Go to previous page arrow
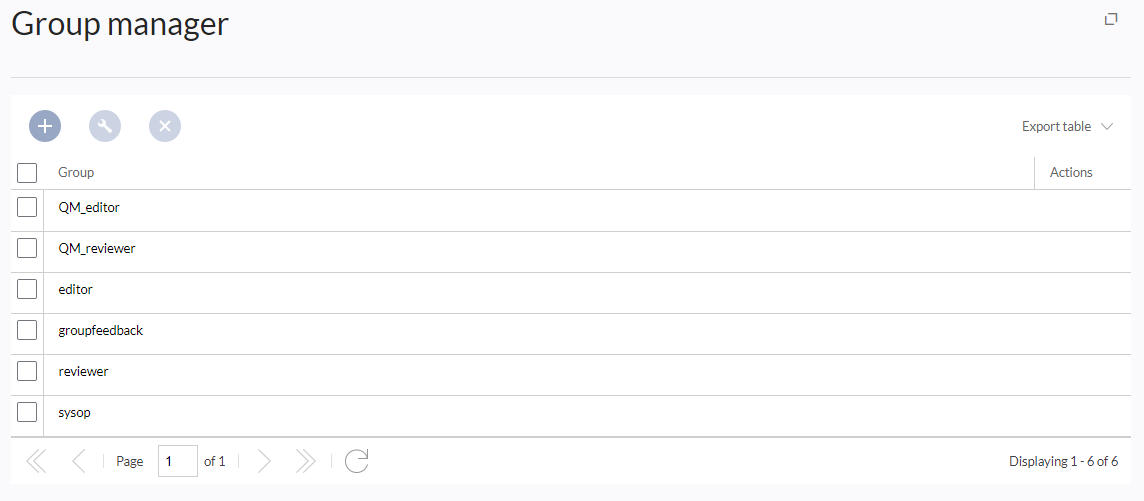This screenshot has height=501, width=1144. (79, 461)
